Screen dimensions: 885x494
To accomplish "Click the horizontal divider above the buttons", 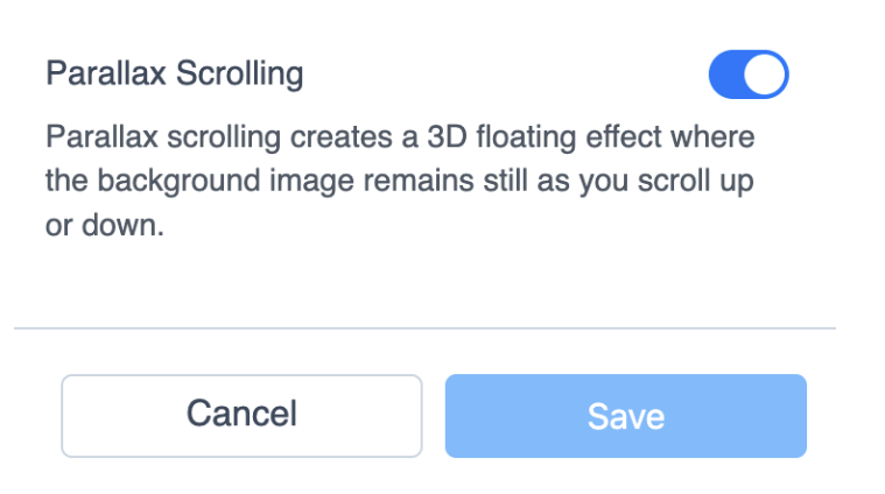I will click(x=424, y=327).
